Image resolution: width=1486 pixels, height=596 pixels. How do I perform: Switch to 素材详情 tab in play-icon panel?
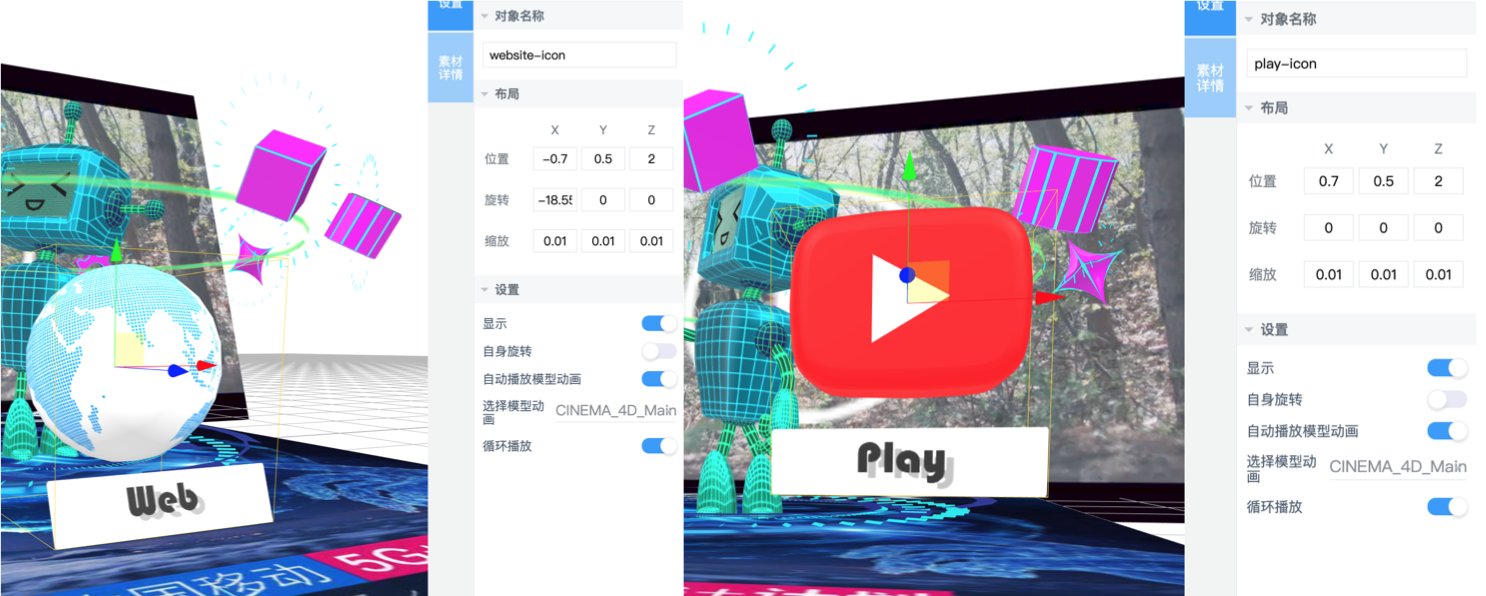point(1210,78)
